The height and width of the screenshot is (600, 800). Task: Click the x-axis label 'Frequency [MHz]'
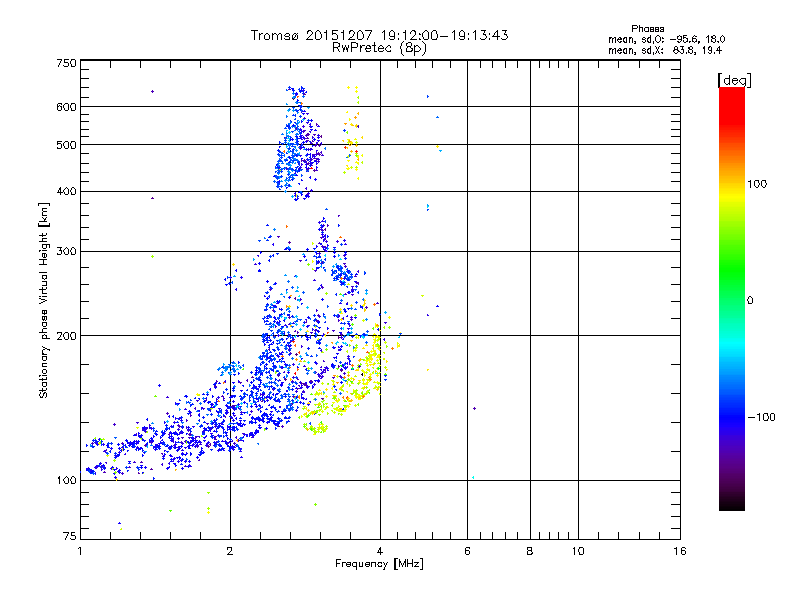pyautogui.click(x=379, y=564)
